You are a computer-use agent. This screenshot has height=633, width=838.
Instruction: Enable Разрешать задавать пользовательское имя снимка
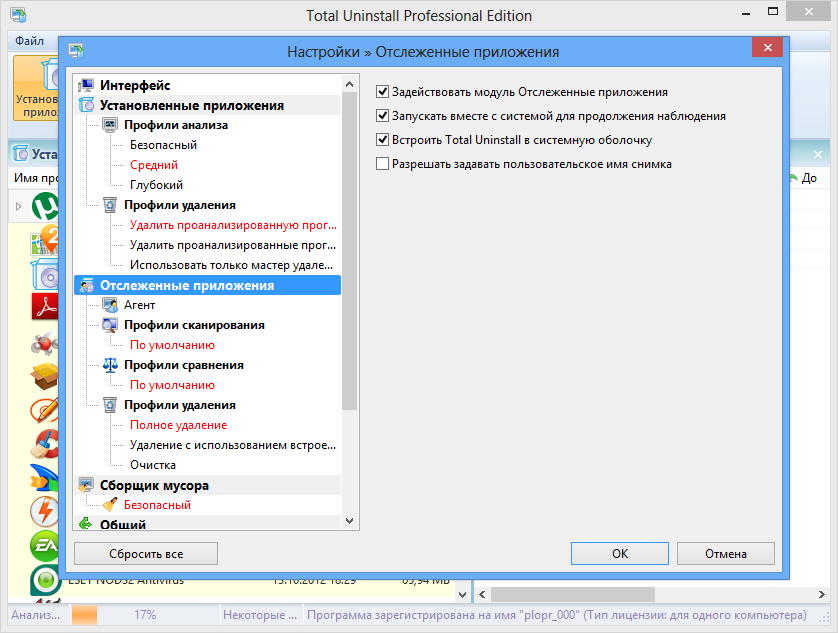[x=382, y=164]
